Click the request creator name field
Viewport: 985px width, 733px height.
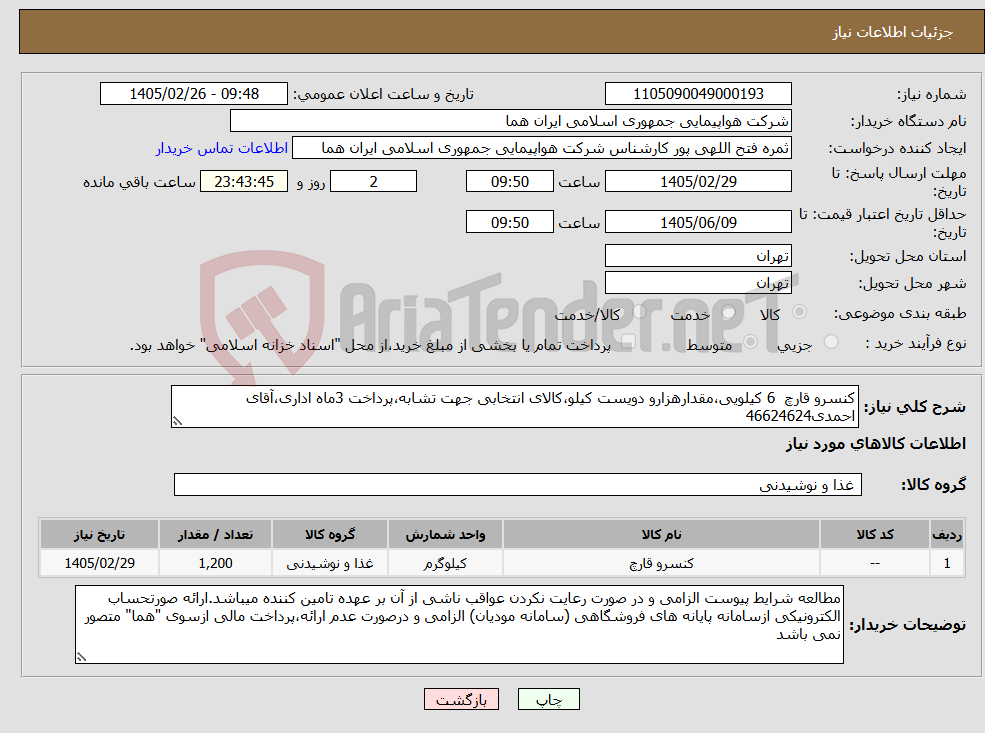(x=541, y=148)
